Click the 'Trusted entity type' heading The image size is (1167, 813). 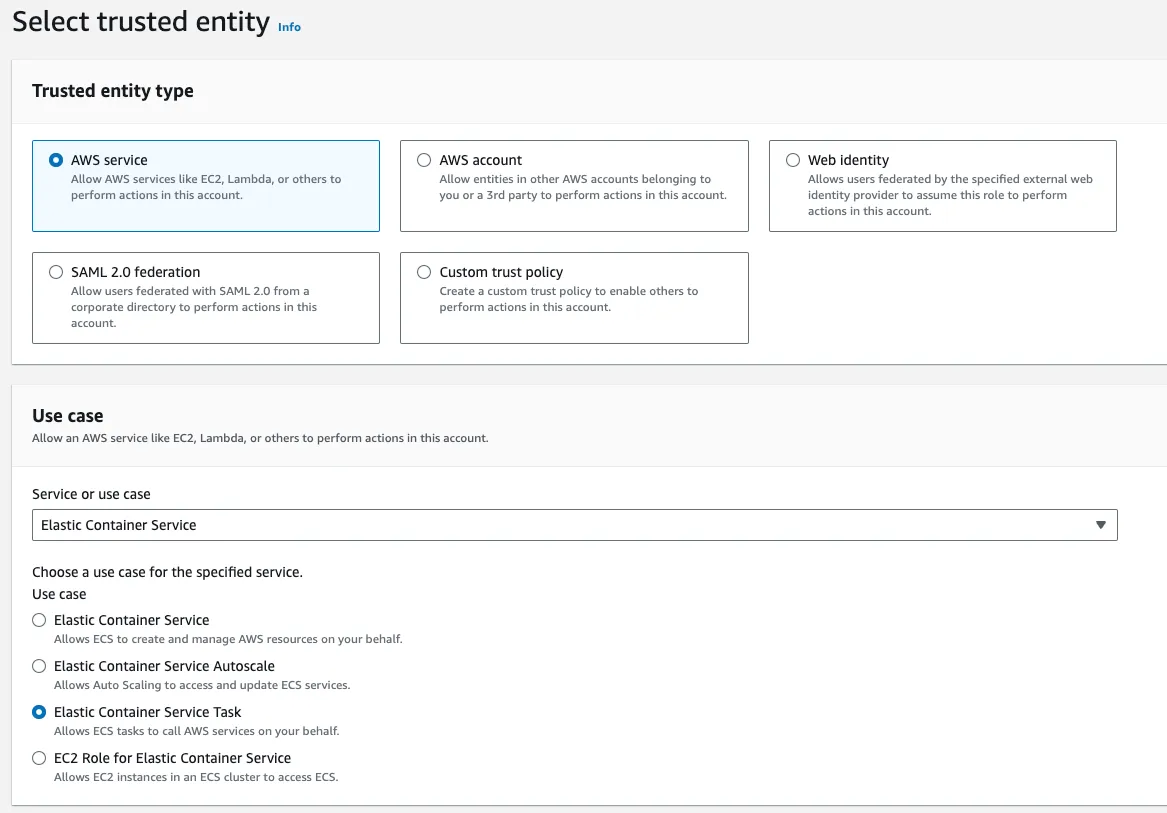(112, 91)
